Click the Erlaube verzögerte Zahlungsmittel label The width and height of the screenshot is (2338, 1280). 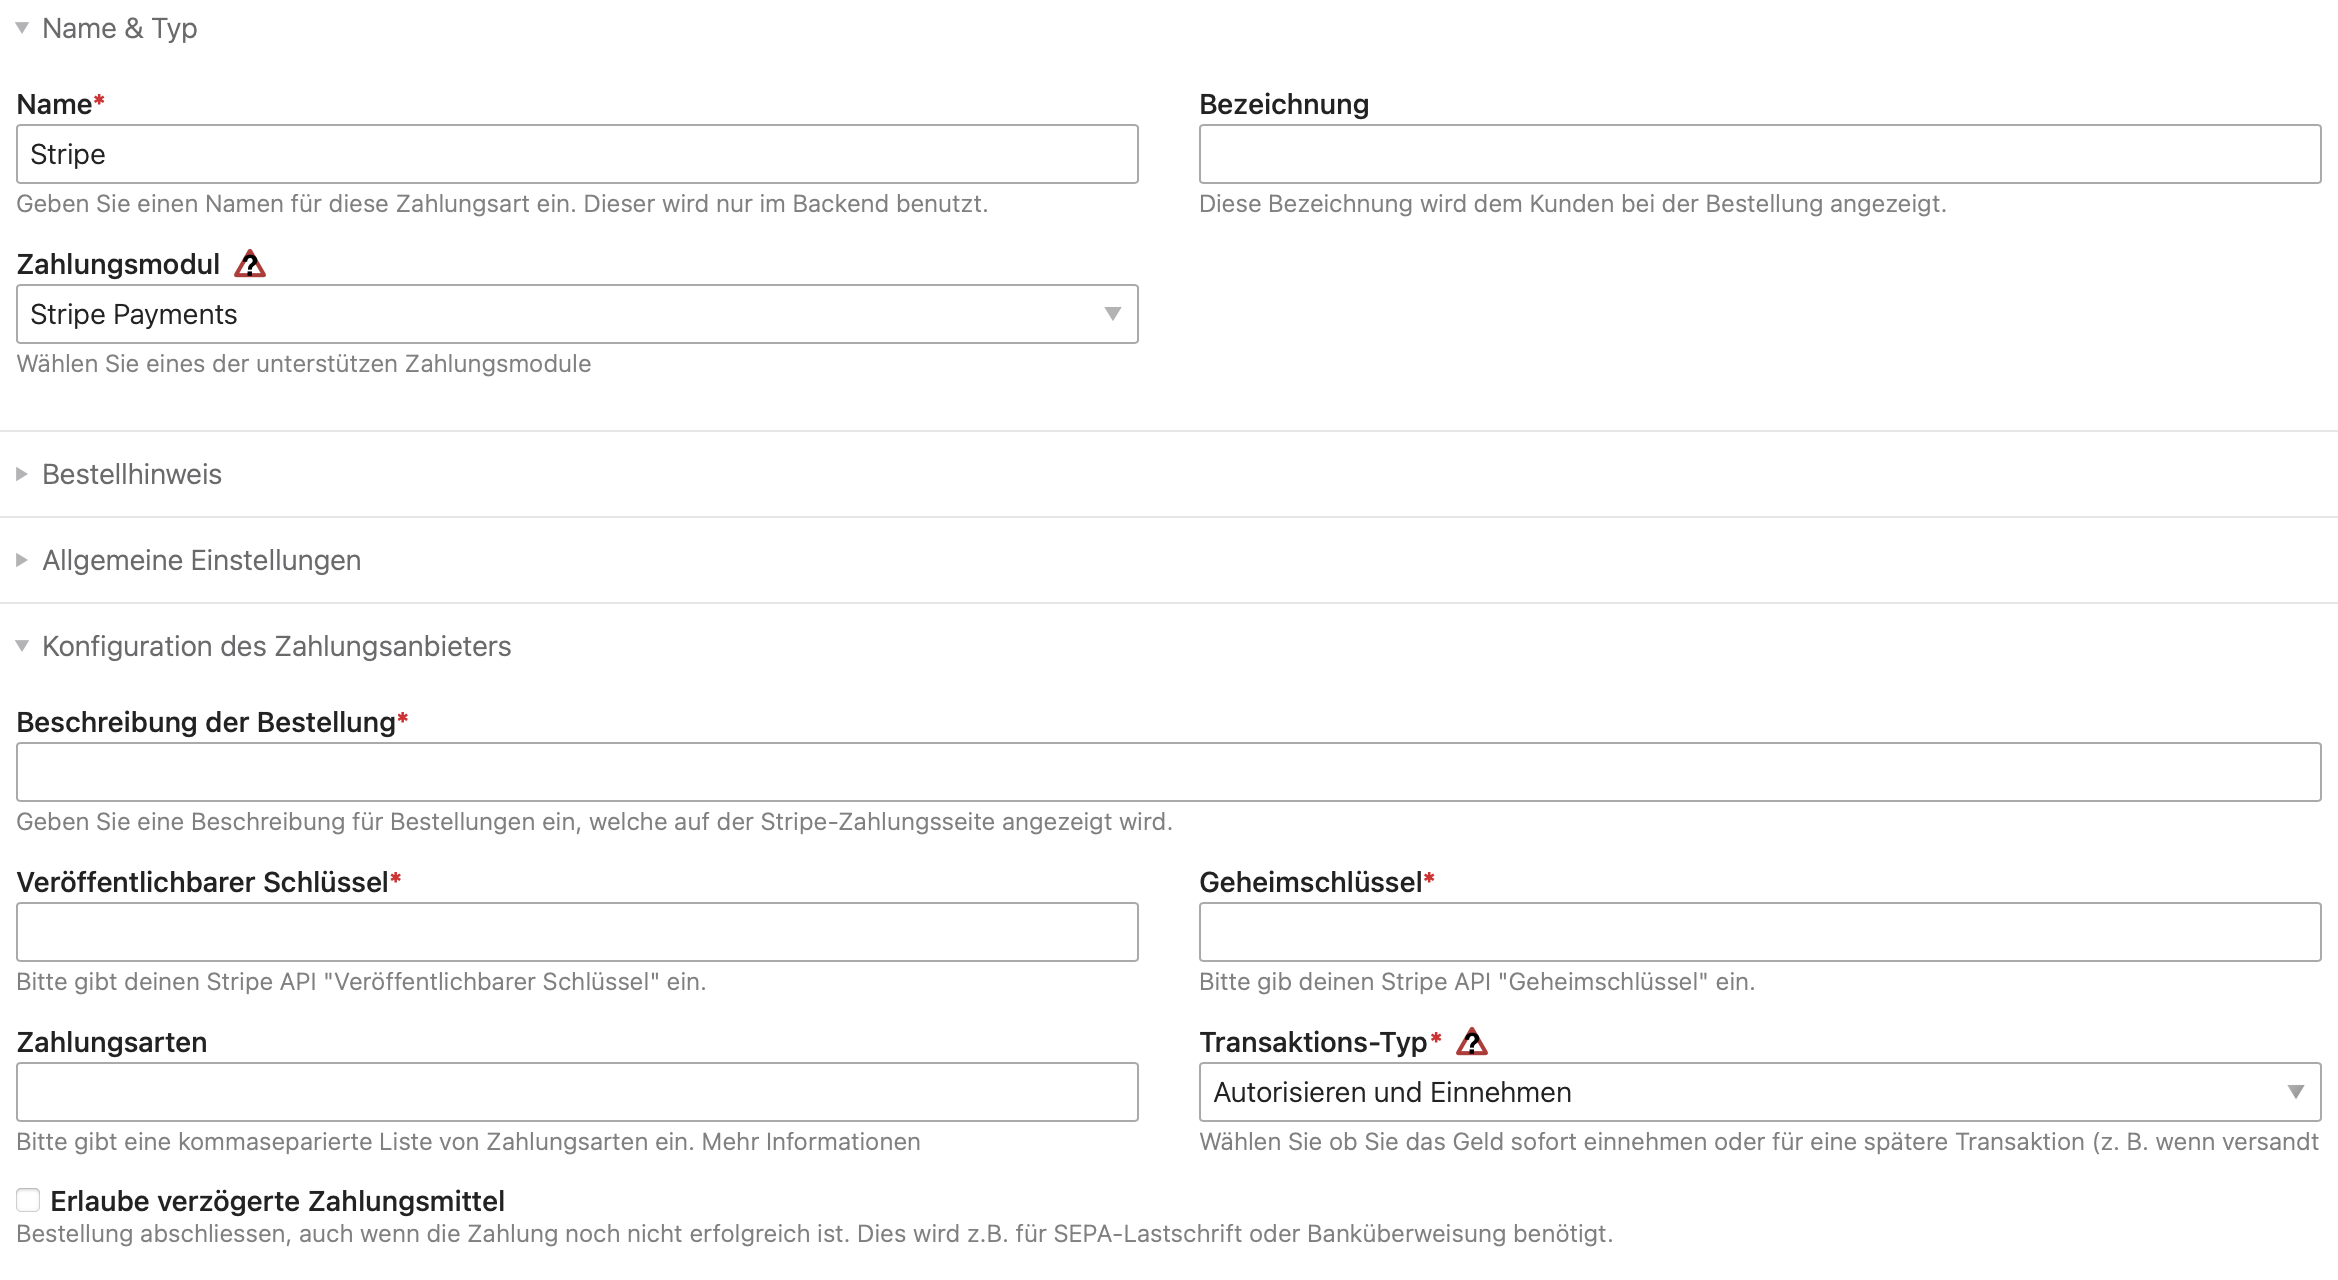[277, 1201]
